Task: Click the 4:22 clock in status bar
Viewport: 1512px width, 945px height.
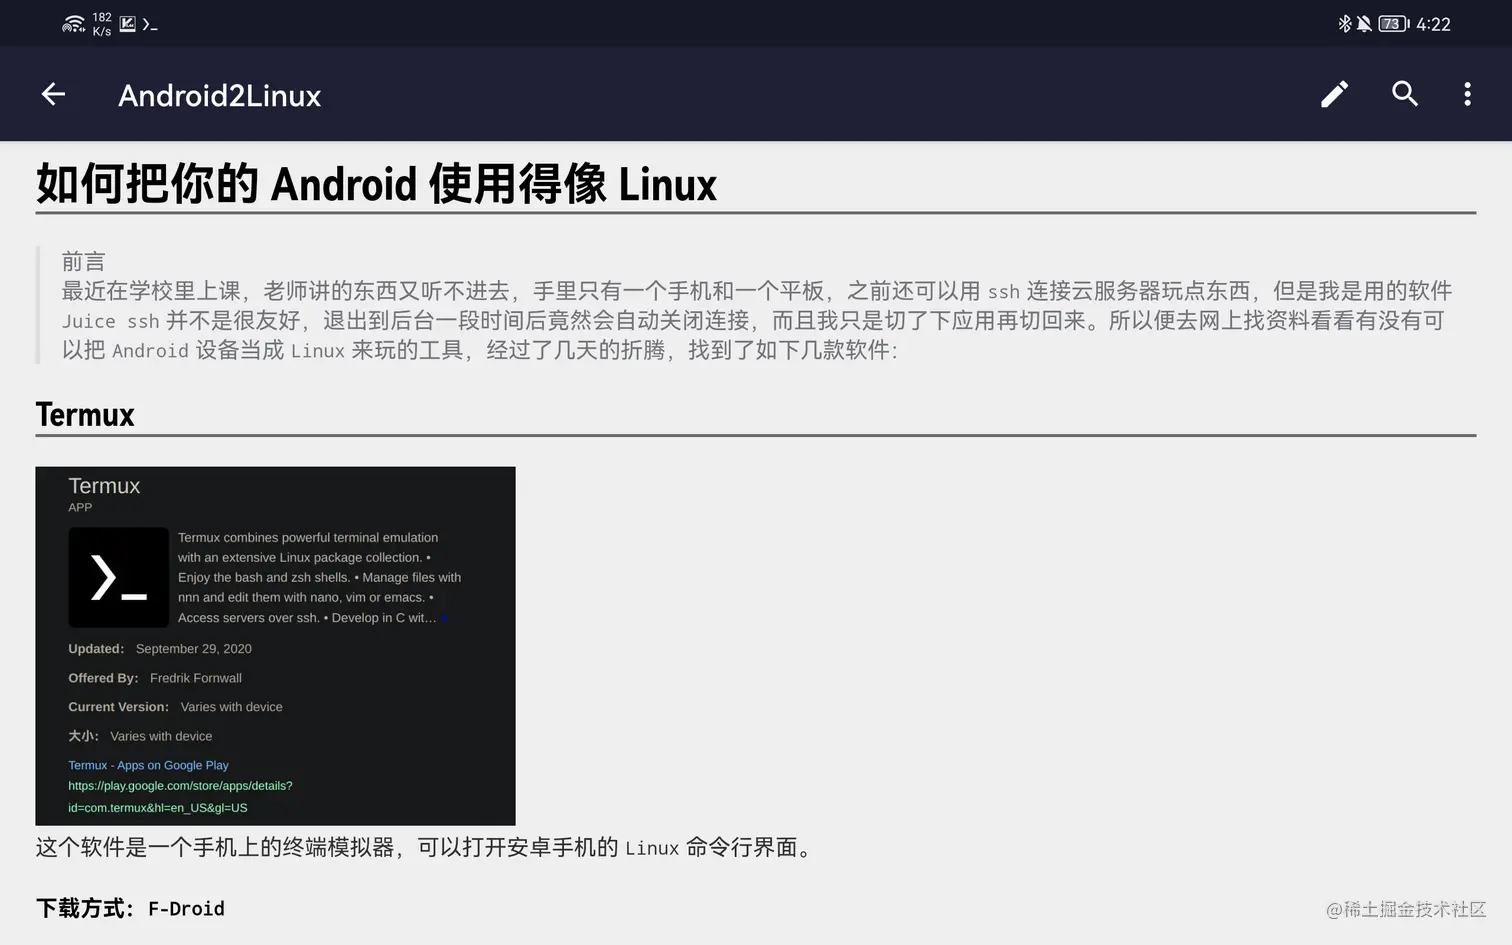Action: (1433, 24)
